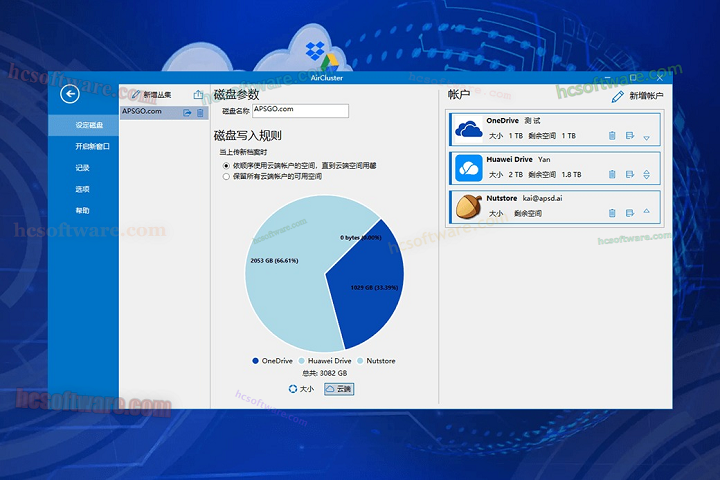Viewport: 720px width, 480px height.
Task: Open the 开启新窗口 sidebar item
Action: pyautogui.click(x=84, y=146)
